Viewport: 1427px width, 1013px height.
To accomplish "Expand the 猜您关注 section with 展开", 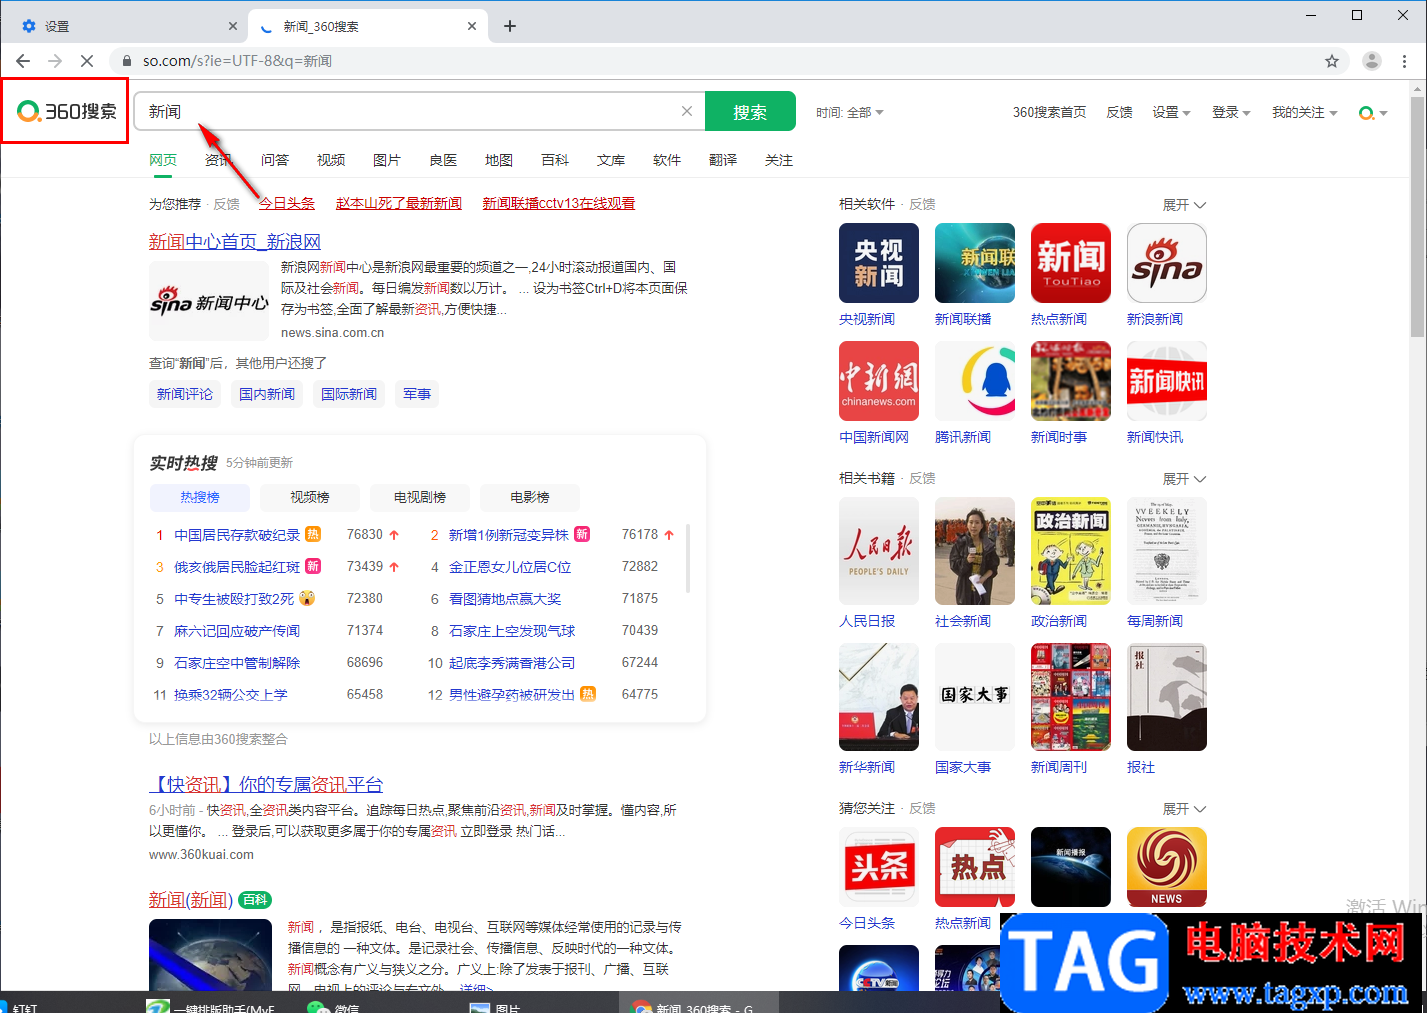I will 1184,809.
